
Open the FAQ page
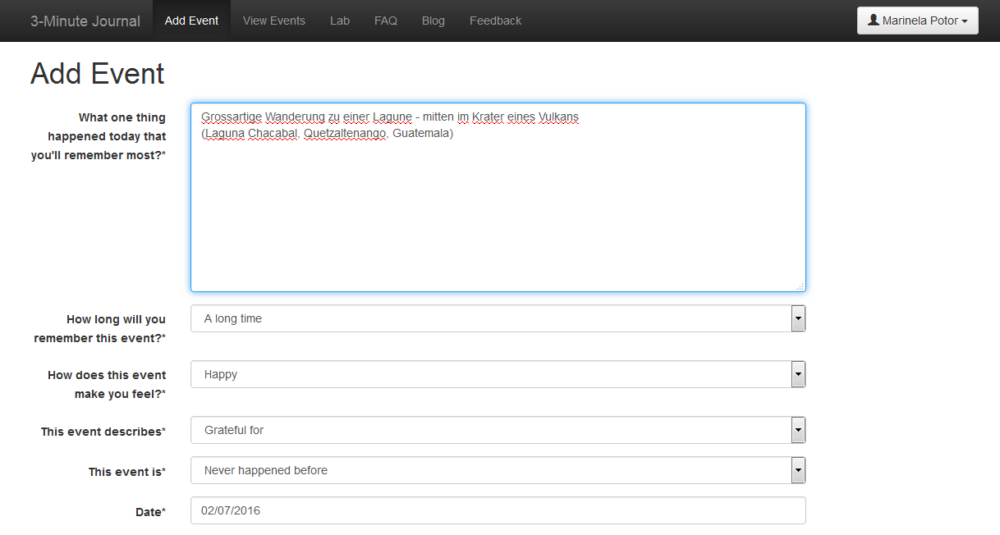point(385,21)
